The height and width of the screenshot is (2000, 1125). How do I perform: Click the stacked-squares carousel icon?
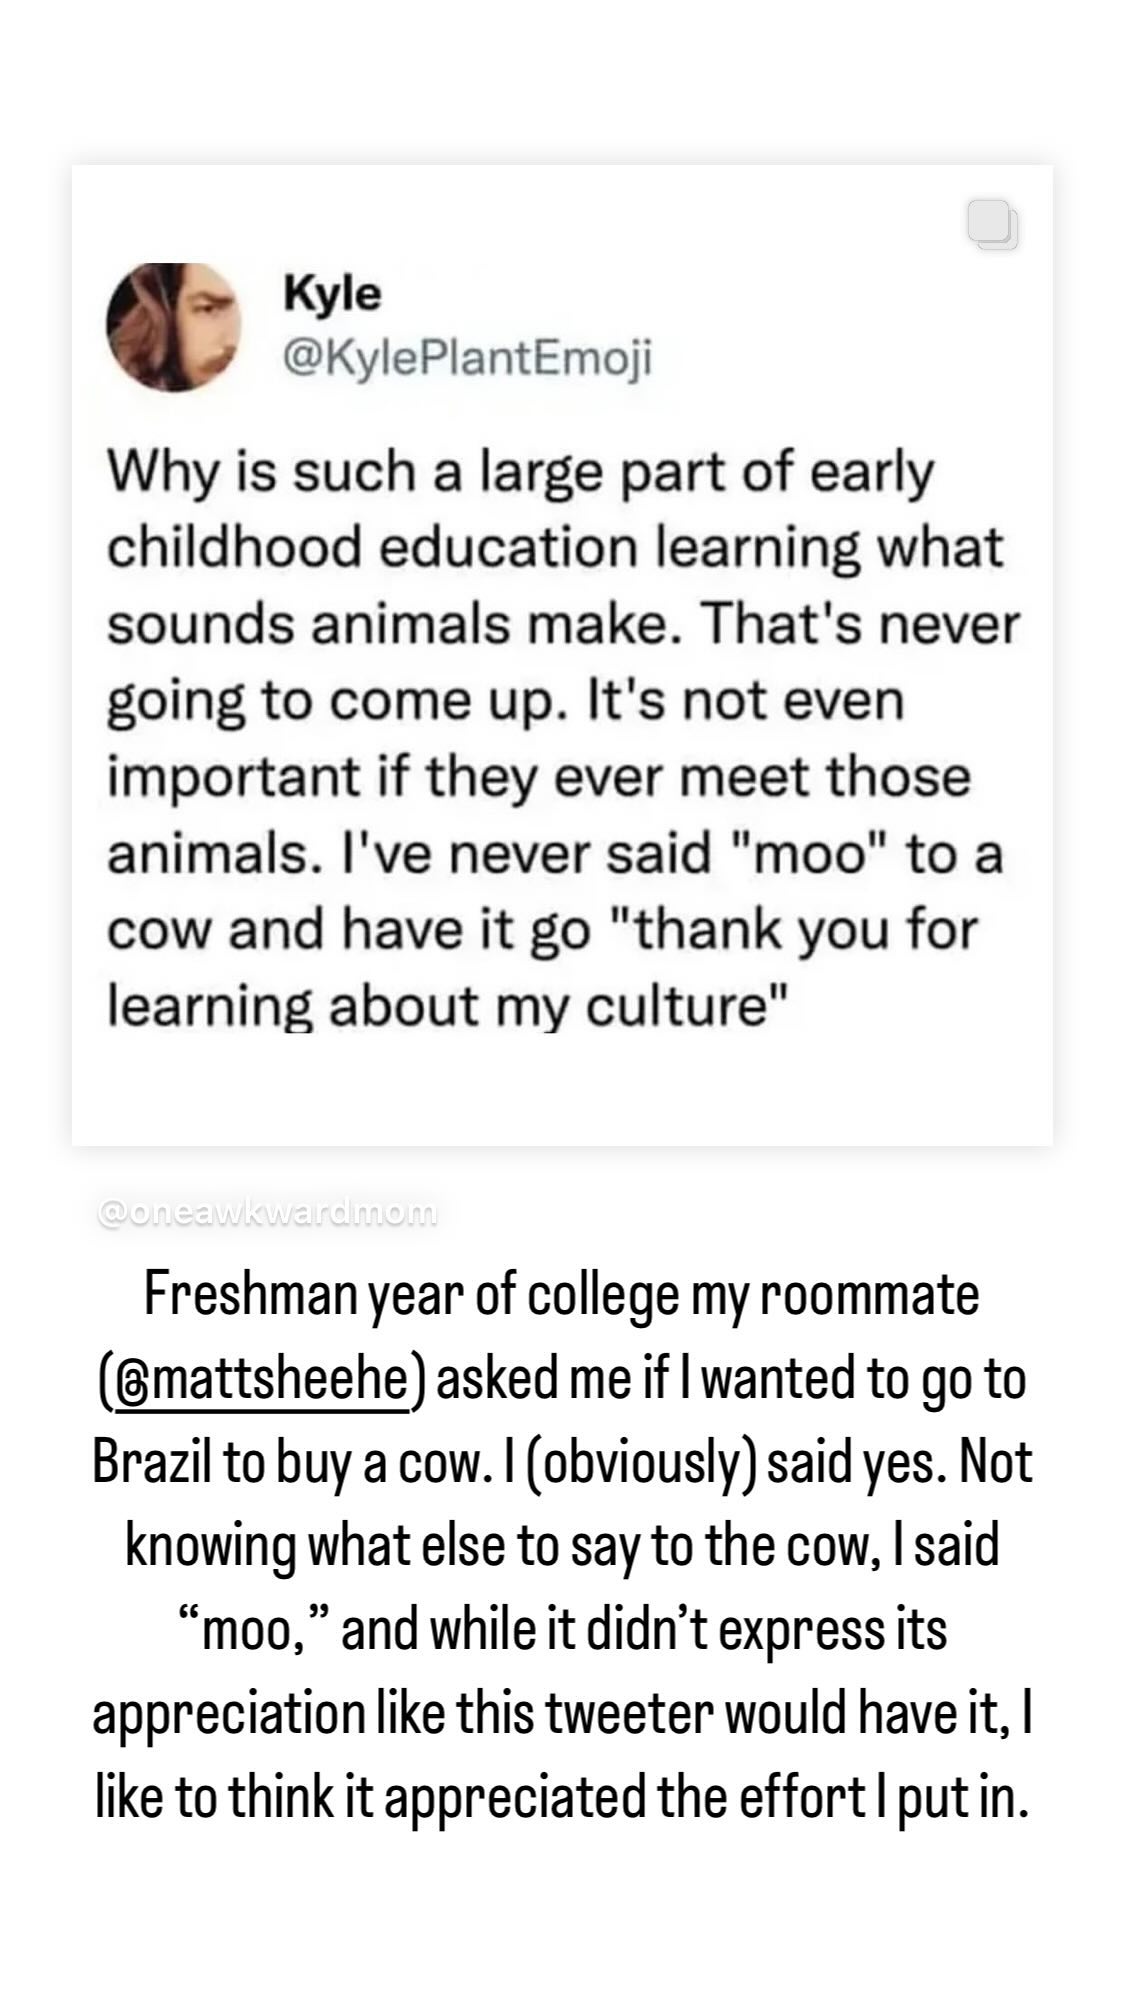(x=992, y=225)
